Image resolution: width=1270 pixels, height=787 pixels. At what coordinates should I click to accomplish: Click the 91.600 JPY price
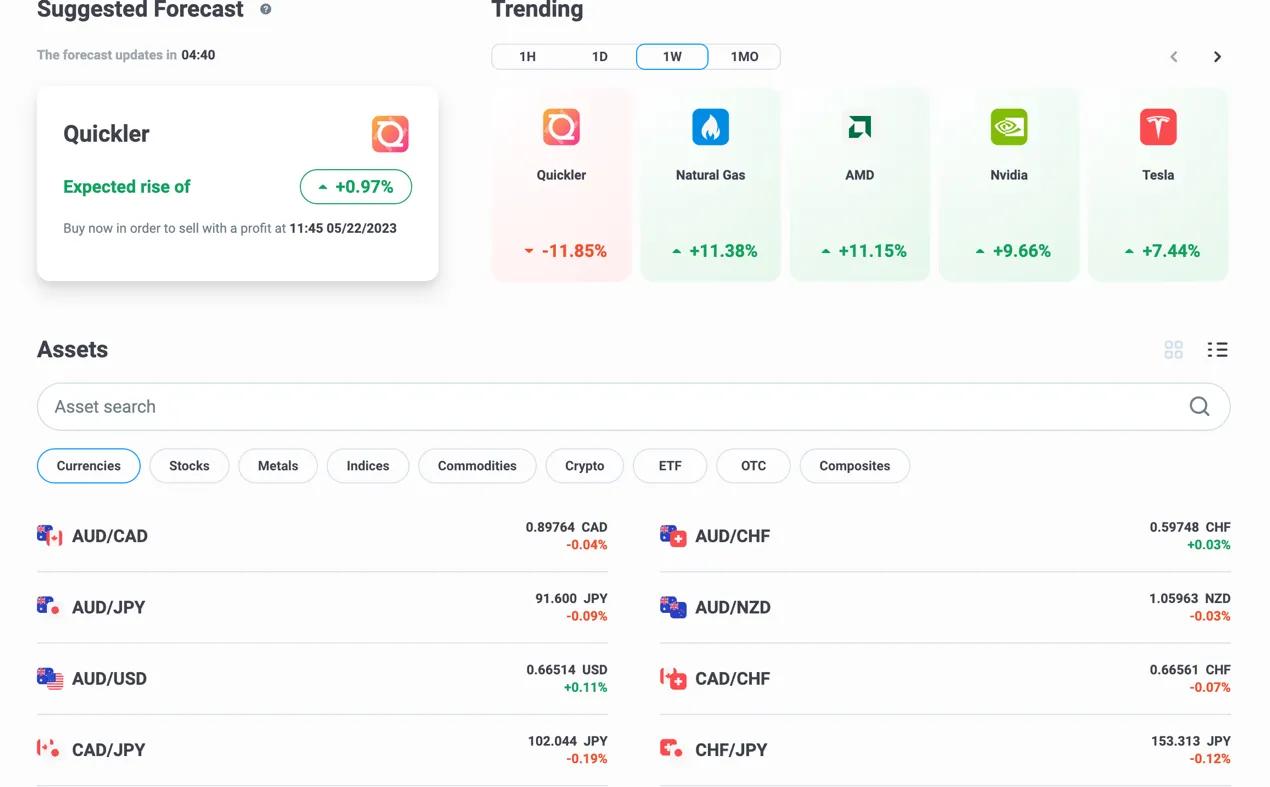coord(571,598)
